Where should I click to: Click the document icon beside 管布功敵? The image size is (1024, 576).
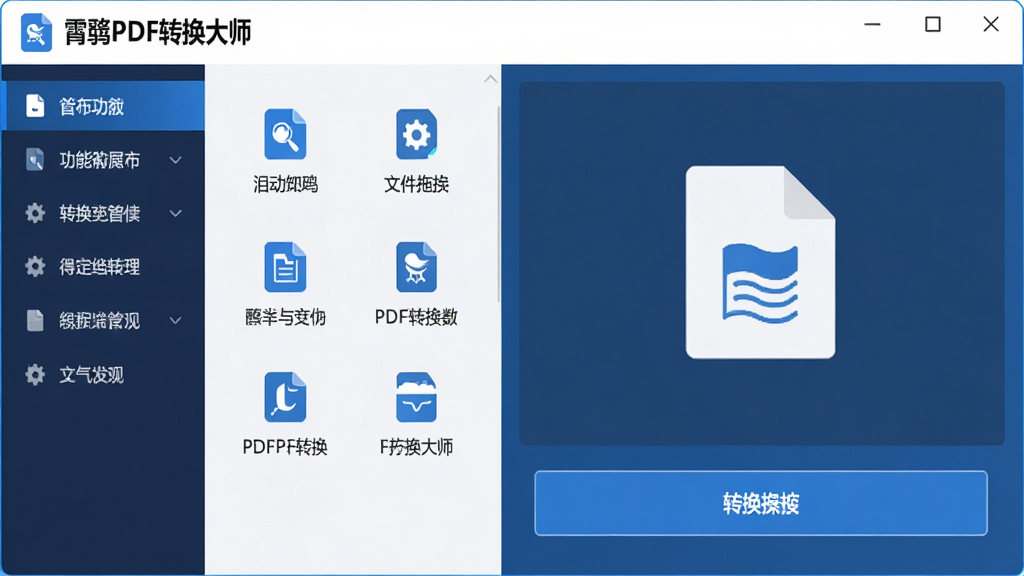(35, 106)
